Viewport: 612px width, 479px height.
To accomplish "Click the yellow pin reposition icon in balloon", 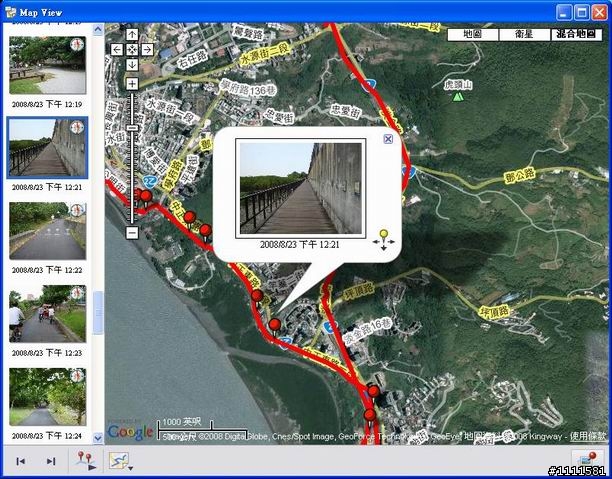I will click(x=384, y=240).
